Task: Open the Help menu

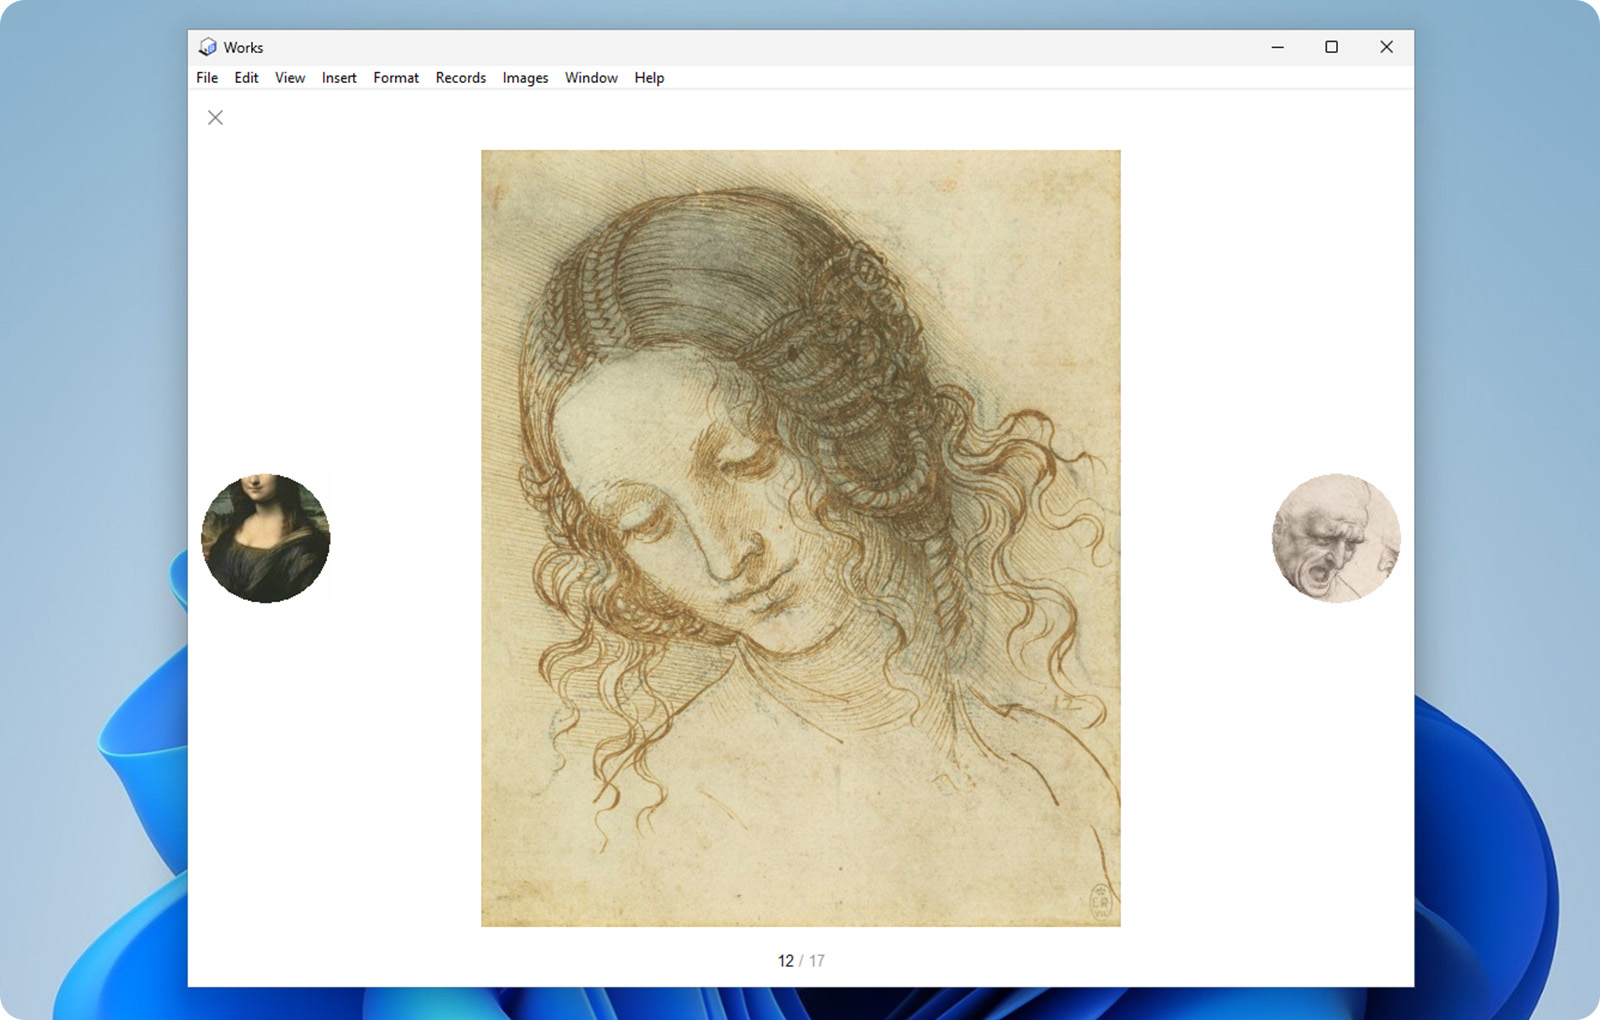Action: 649,78
